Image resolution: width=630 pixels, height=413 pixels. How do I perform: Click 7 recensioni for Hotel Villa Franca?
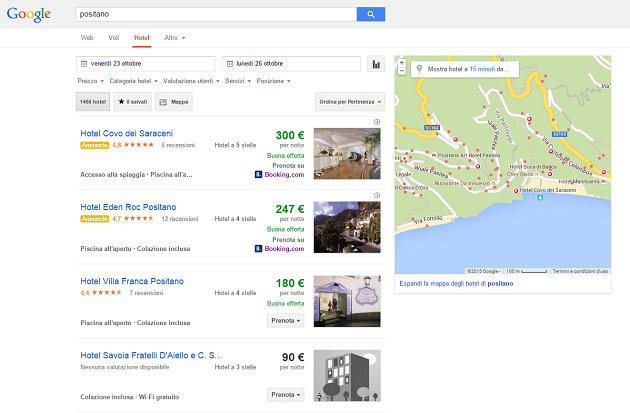[146, 293]
